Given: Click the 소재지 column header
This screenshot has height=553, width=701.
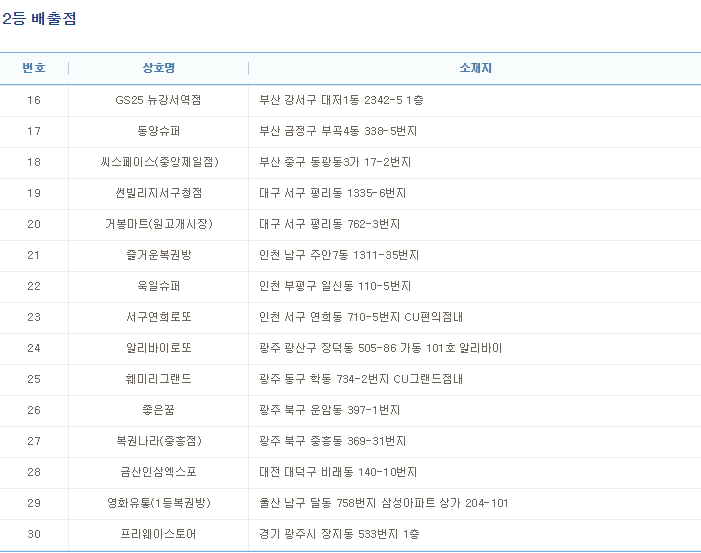Looking at the screenshot, I should pyautogui.click(x=475, y=68).
